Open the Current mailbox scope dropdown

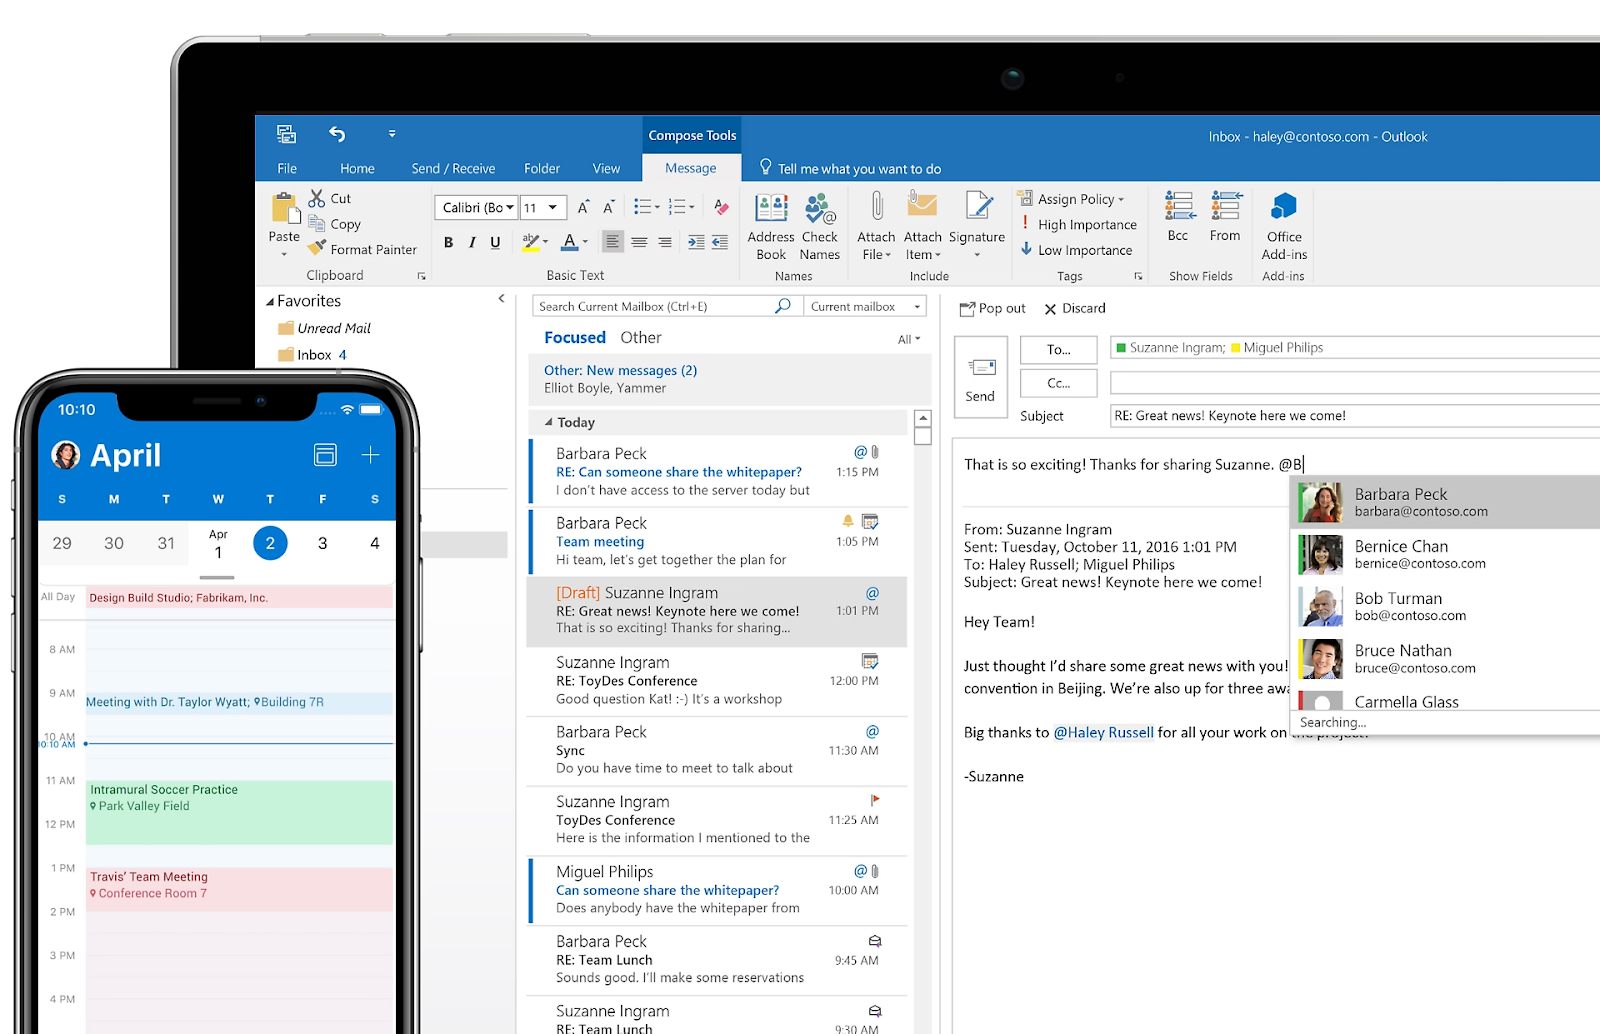[x=865, y=306]
